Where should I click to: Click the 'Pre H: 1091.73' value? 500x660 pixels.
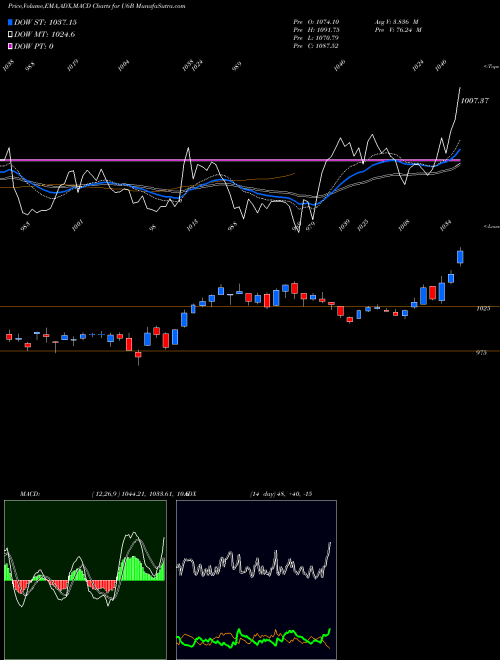pos(316,30)
